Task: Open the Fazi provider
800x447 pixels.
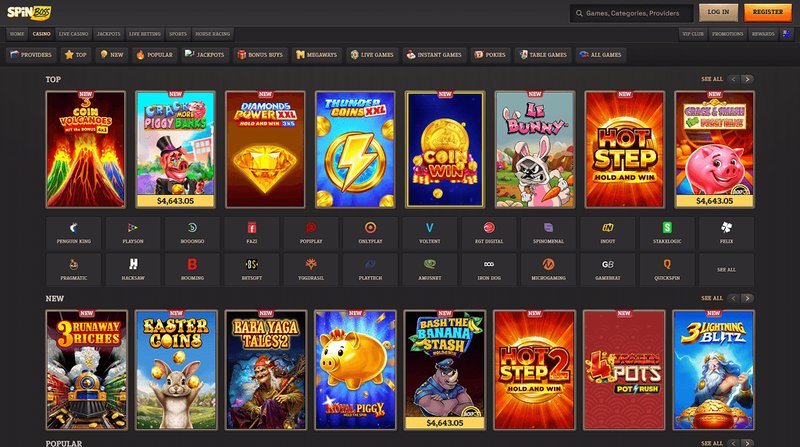Action: click(252, 232)
